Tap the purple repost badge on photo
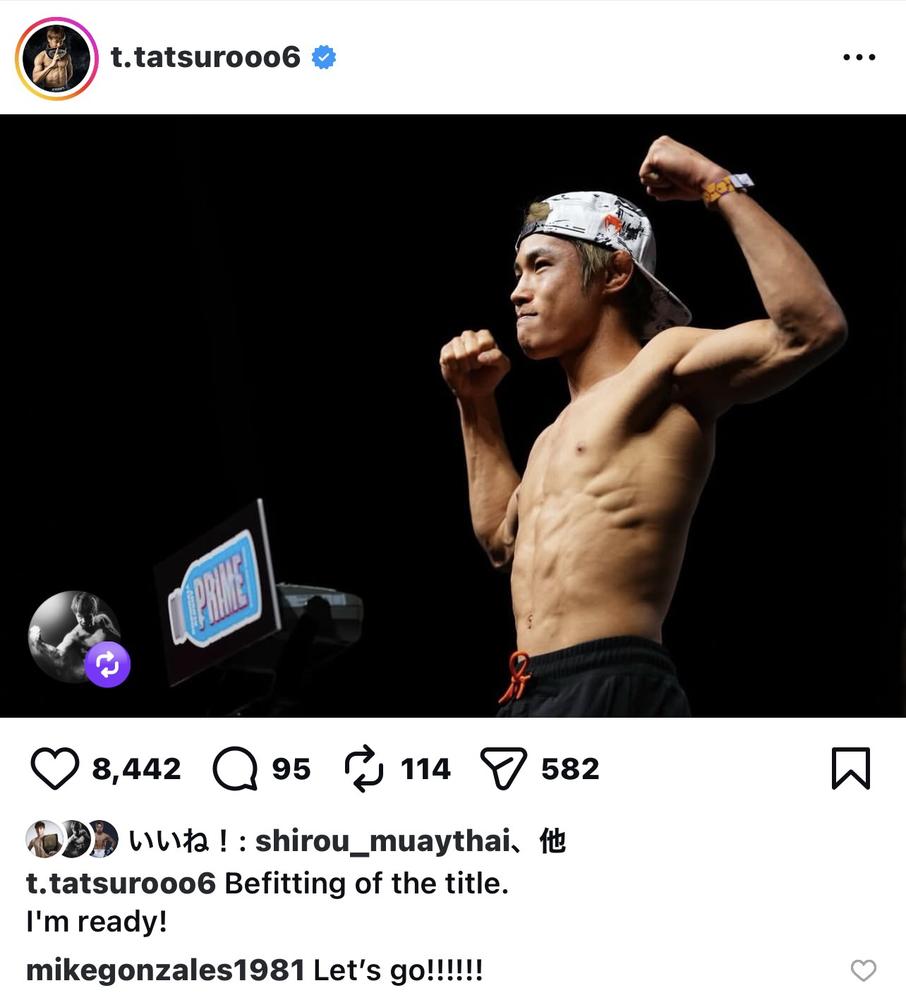This screenshot has height=1000, width=906. (x=107, y=665)
